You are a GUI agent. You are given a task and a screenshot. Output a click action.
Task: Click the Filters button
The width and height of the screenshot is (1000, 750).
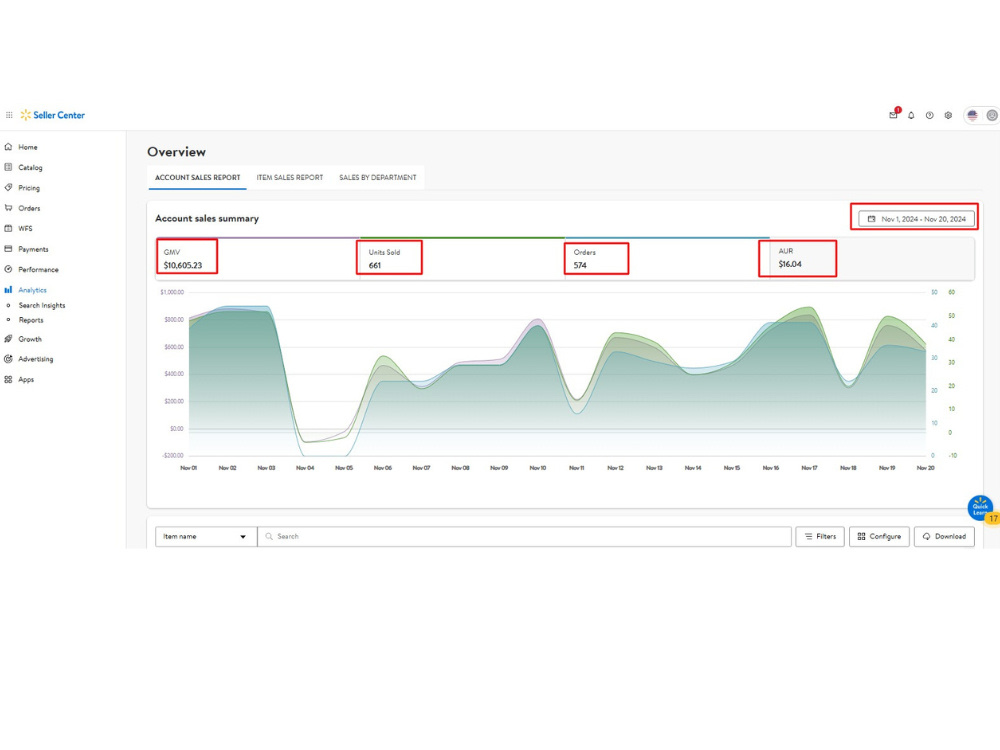820,536
